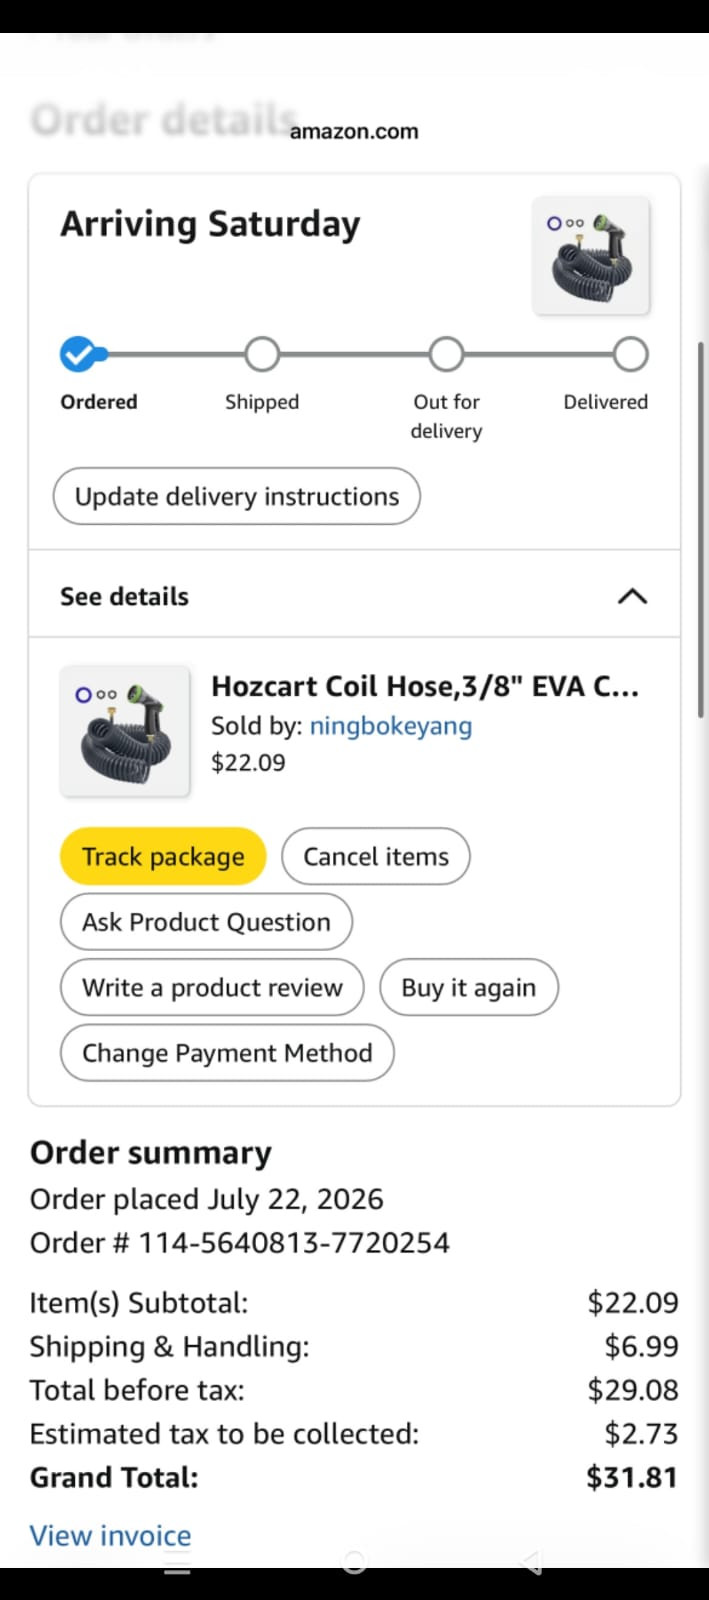Tap the Shipped progress step circle

(x=262, y=354)
